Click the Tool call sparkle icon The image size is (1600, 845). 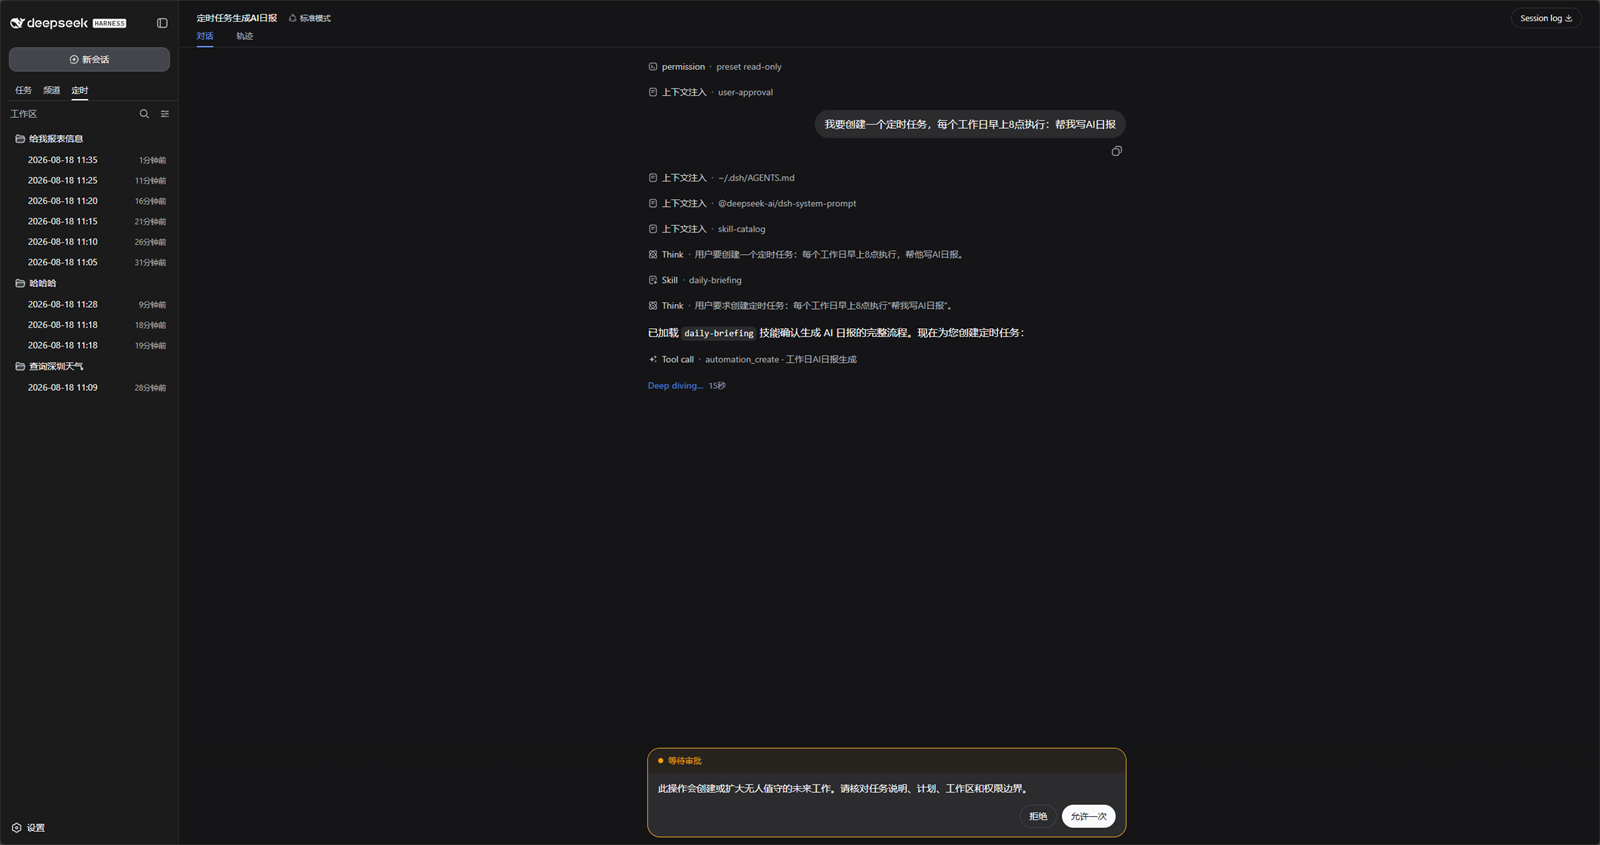(653, 359)
